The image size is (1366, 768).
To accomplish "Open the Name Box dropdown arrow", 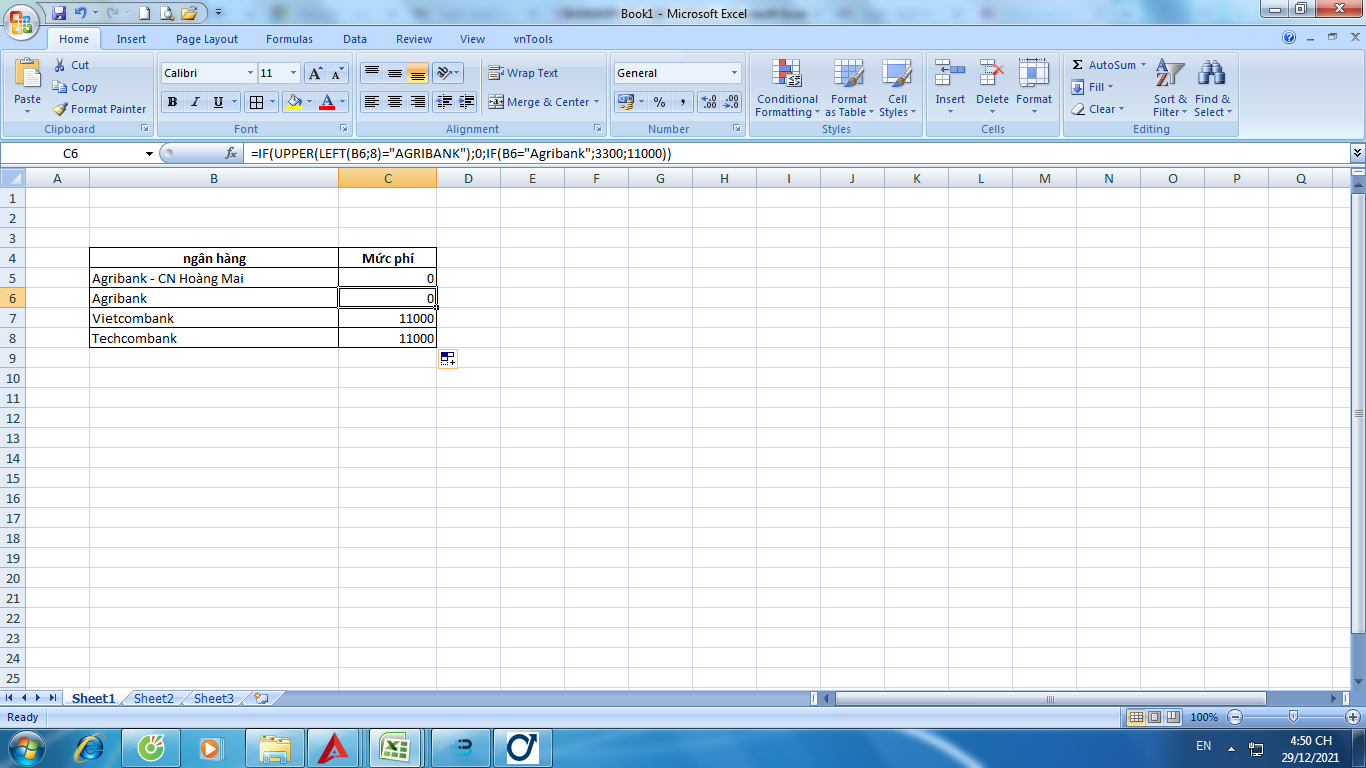I will coord(149,153).
